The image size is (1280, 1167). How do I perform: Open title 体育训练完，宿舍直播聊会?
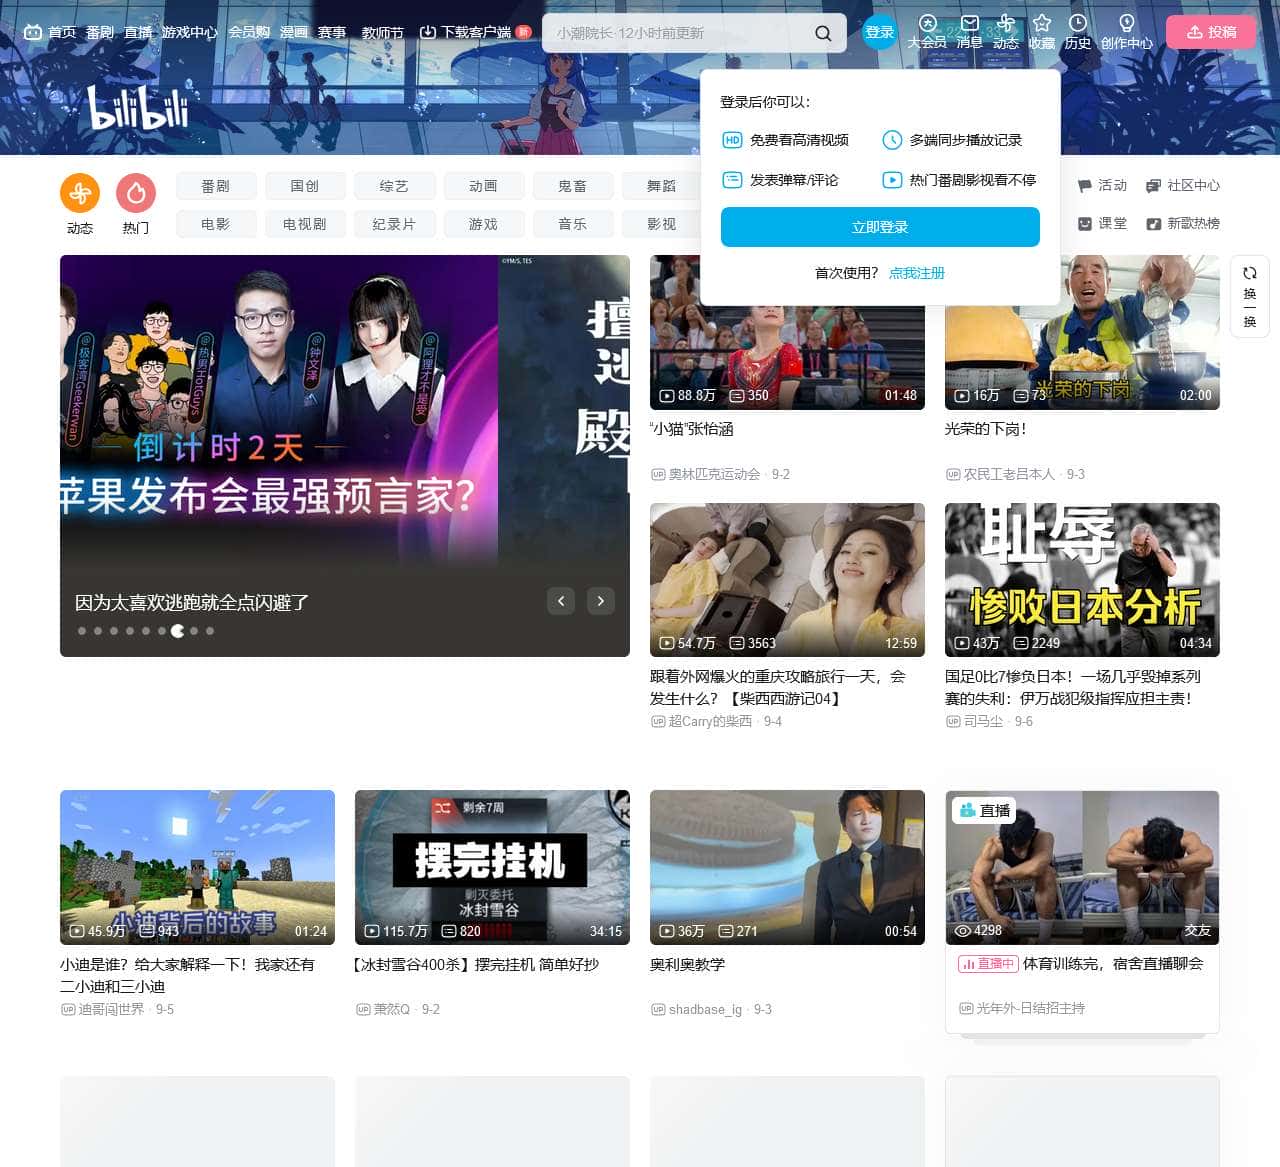(1113, 964)
